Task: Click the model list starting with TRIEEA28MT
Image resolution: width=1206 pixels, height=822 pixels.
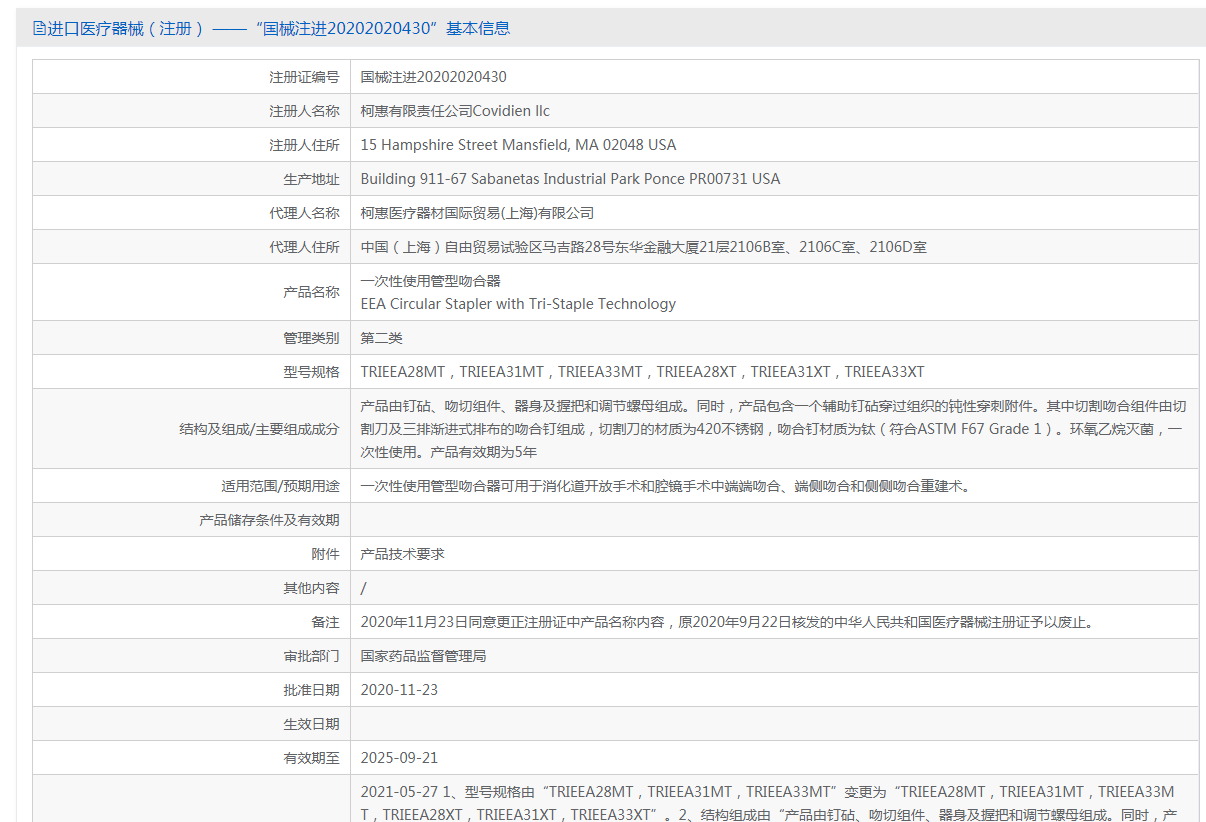Action: click(642, 372)
